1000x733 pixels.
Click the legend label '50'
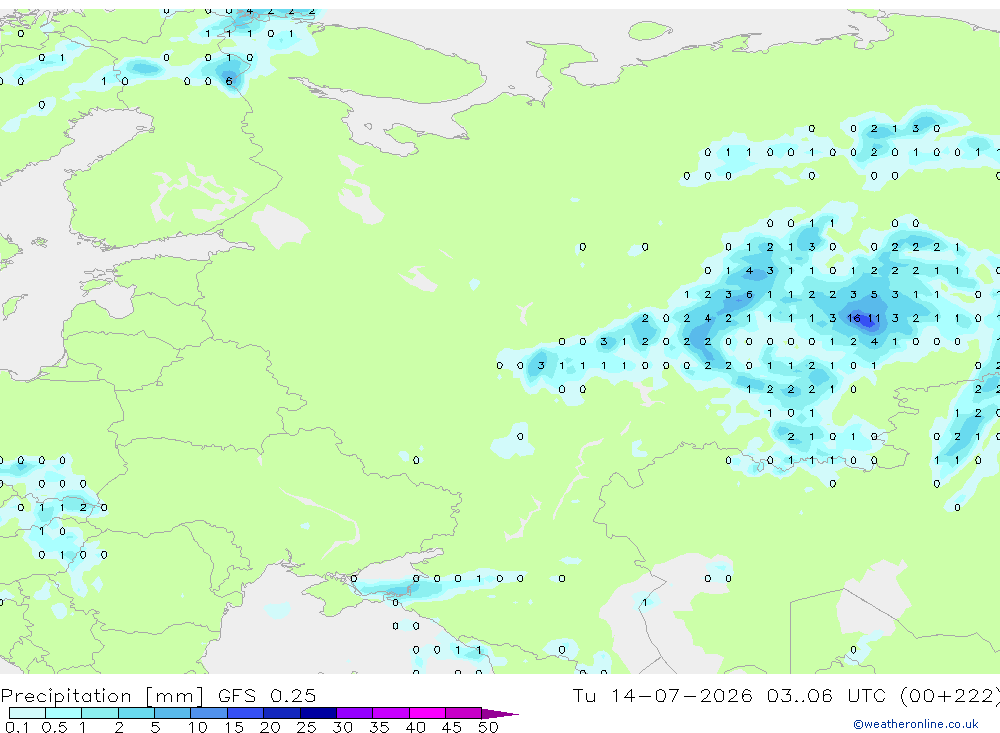(x=488, y=727)
